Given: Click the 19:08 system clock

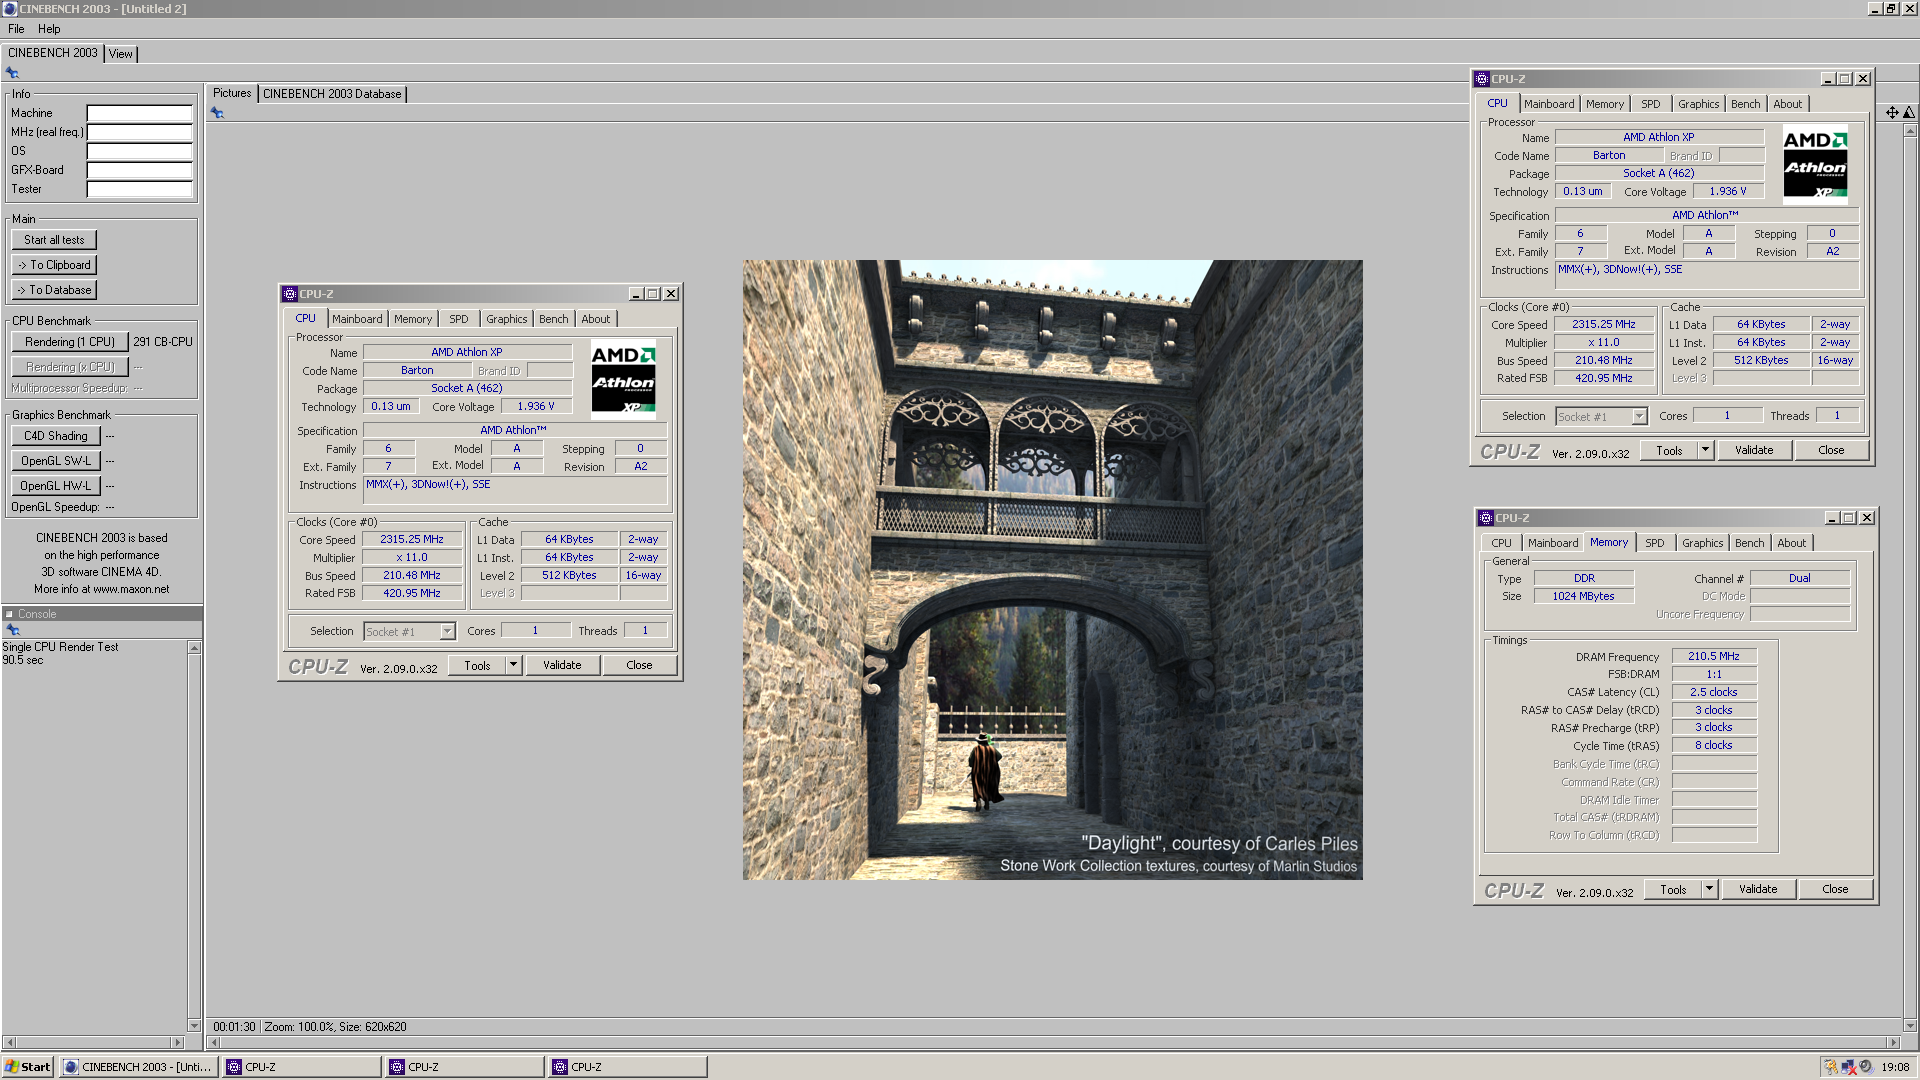Looking at the screenshot, I should point(1895,1067).
